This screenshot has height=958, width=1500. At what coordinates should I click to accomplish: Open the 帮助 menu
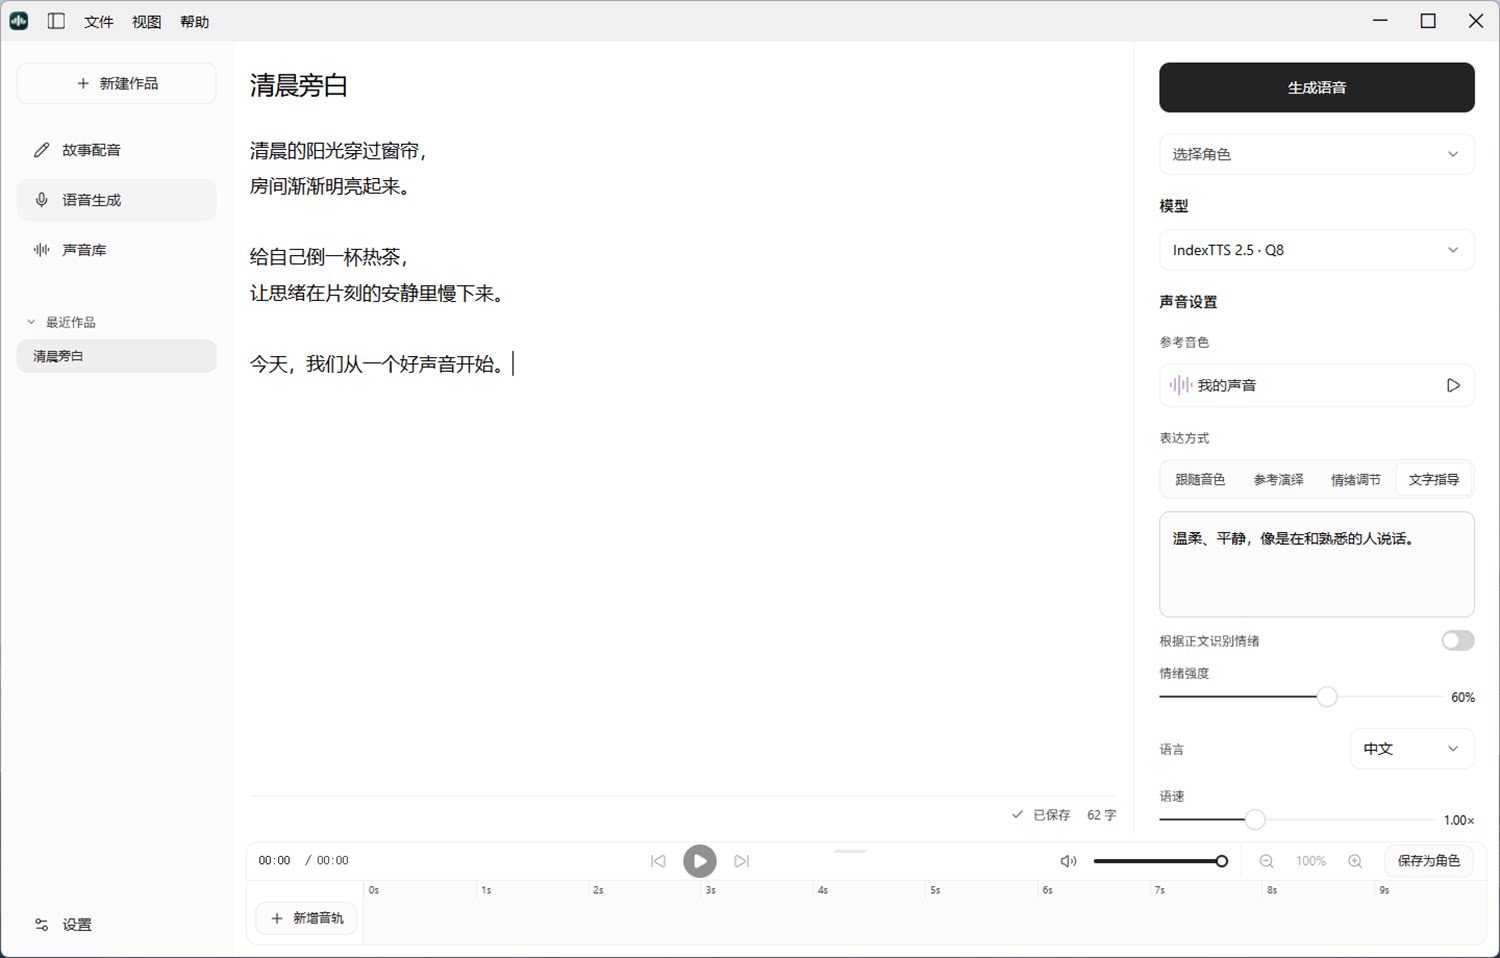(194, 22)
